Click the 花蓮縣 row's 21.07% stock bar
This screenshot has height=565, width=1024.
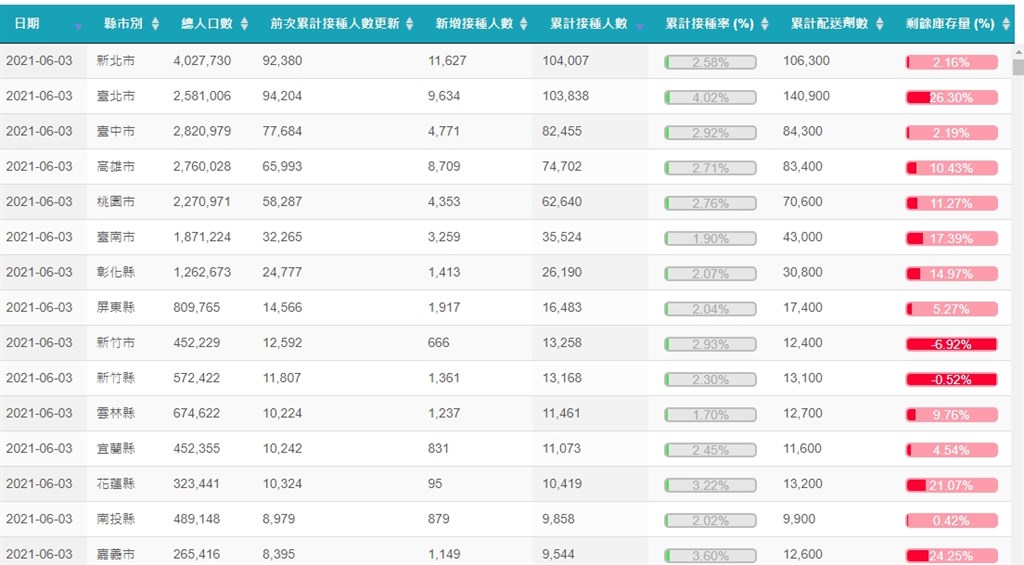951,485
